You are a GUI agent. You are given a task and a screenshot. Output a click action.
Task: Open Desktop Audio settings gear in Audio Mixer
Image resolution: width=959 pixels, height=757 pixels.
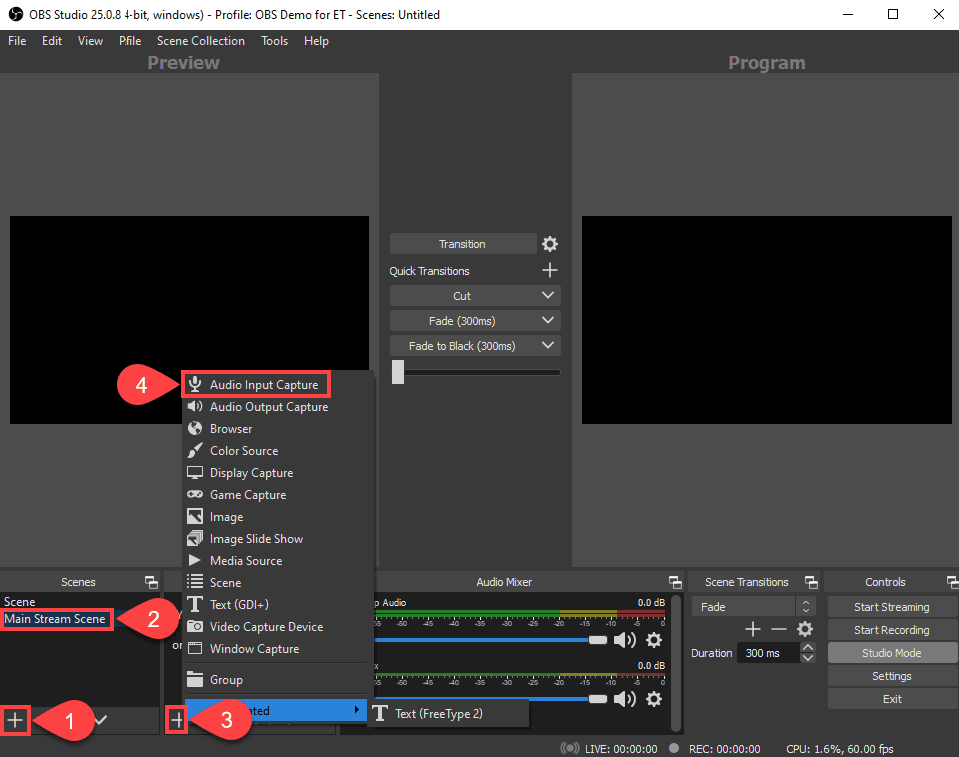click(x=655, y=640)
